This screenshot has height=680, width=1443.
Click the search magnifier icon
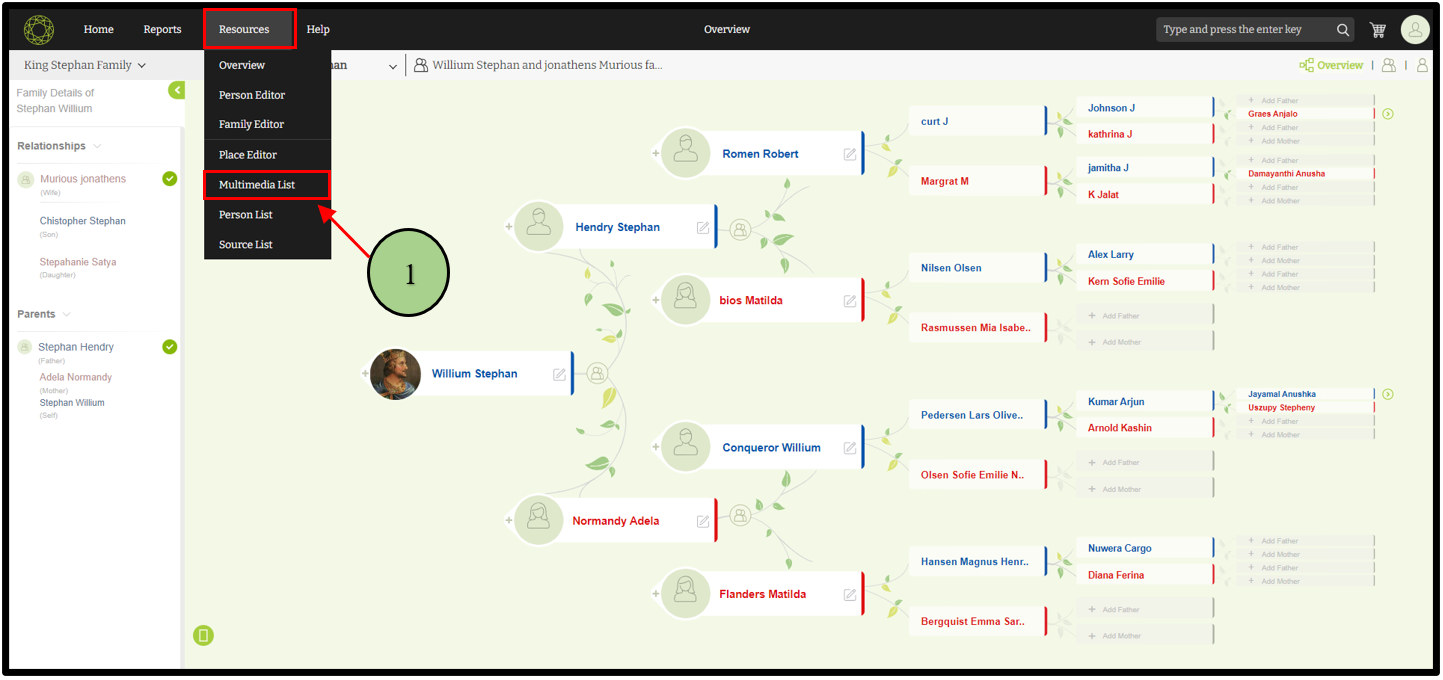pos(1343,30)
